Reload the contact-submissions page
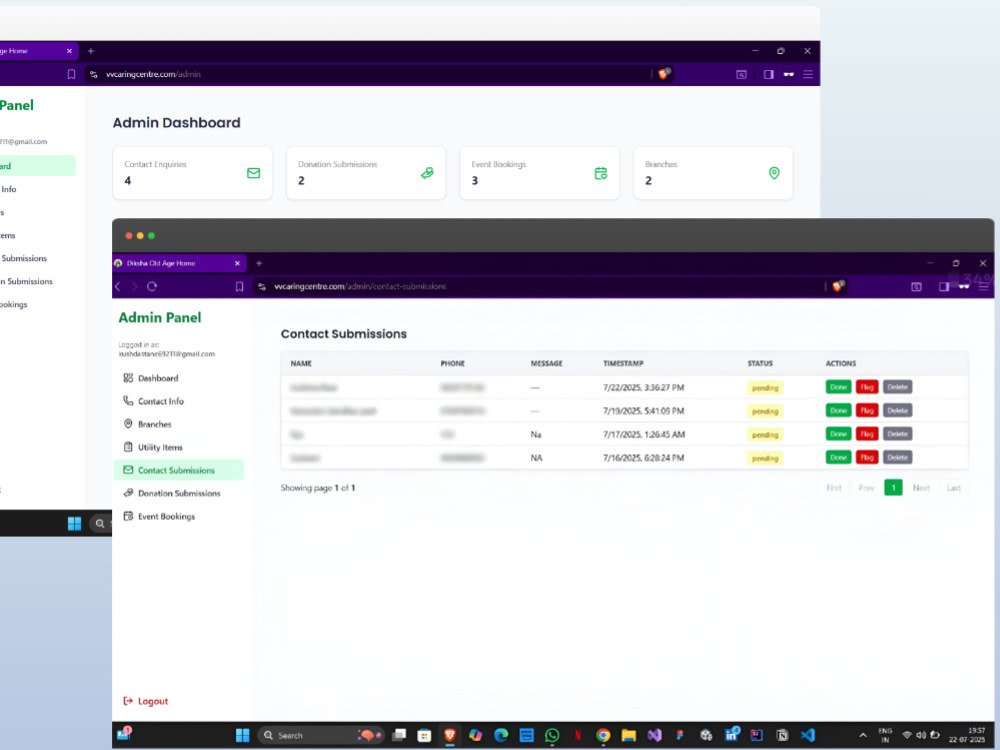The image size is (1000, 750). [x=152, y=286]
